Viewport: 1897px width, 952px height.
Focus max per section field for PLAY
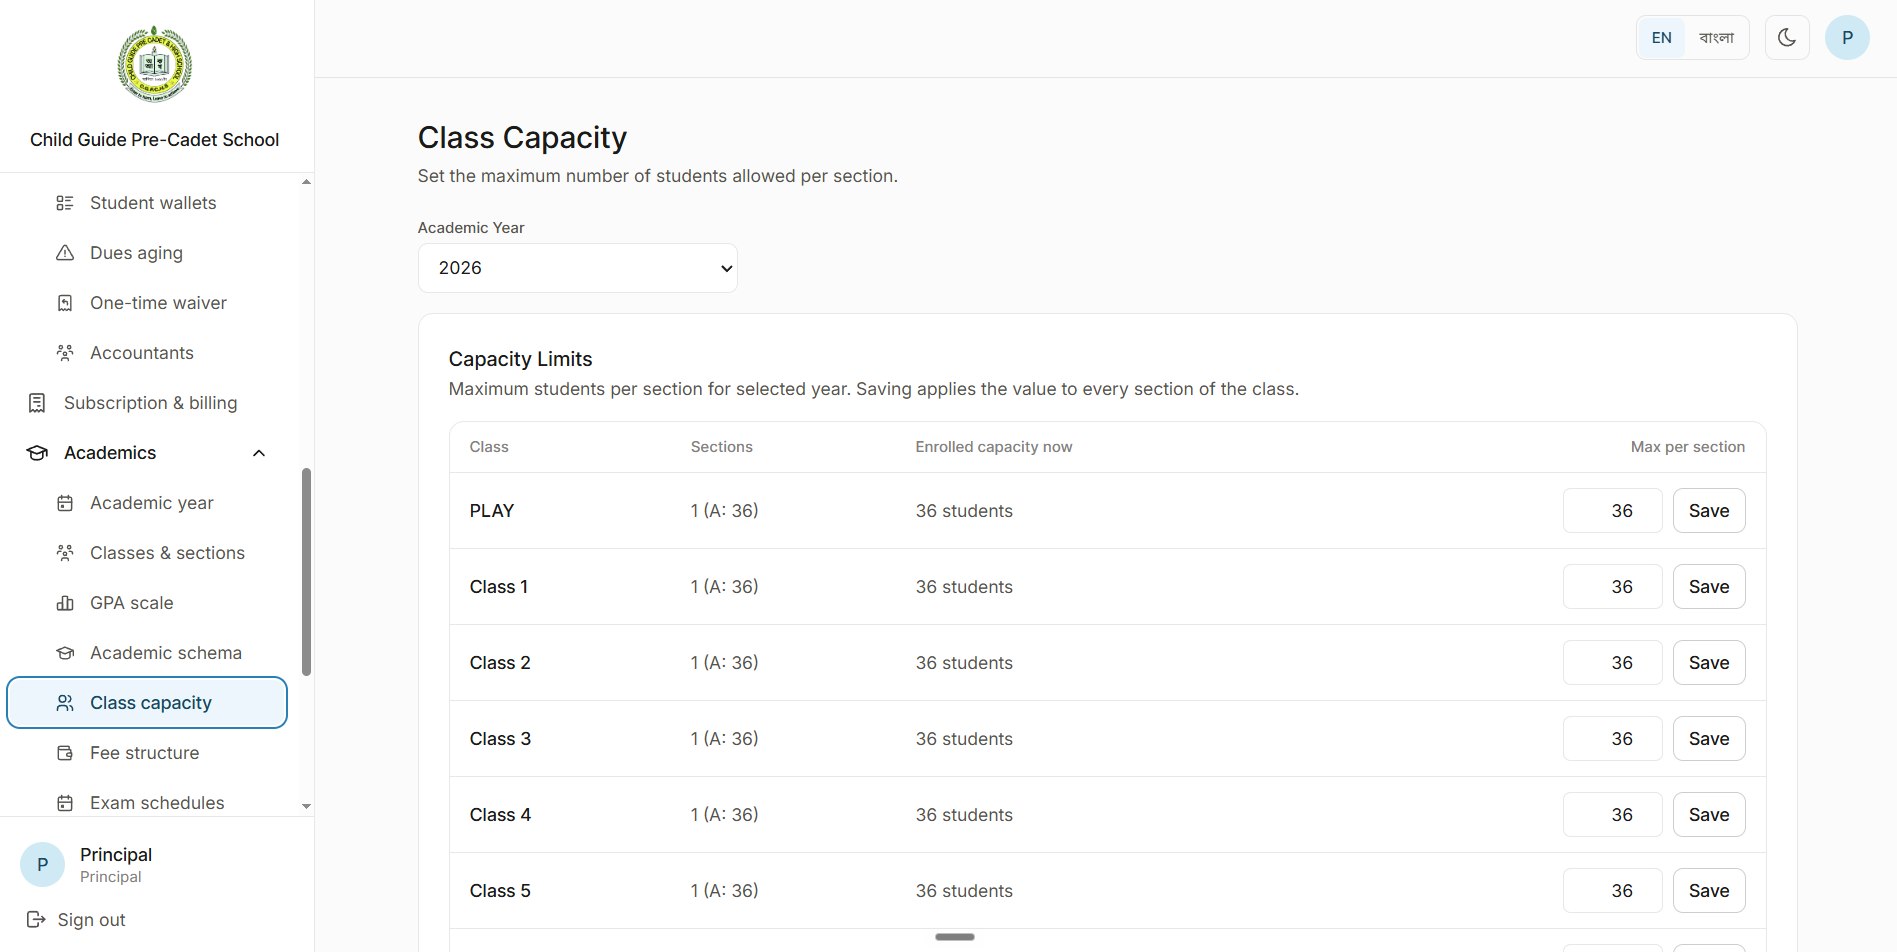click(1612, 511)
